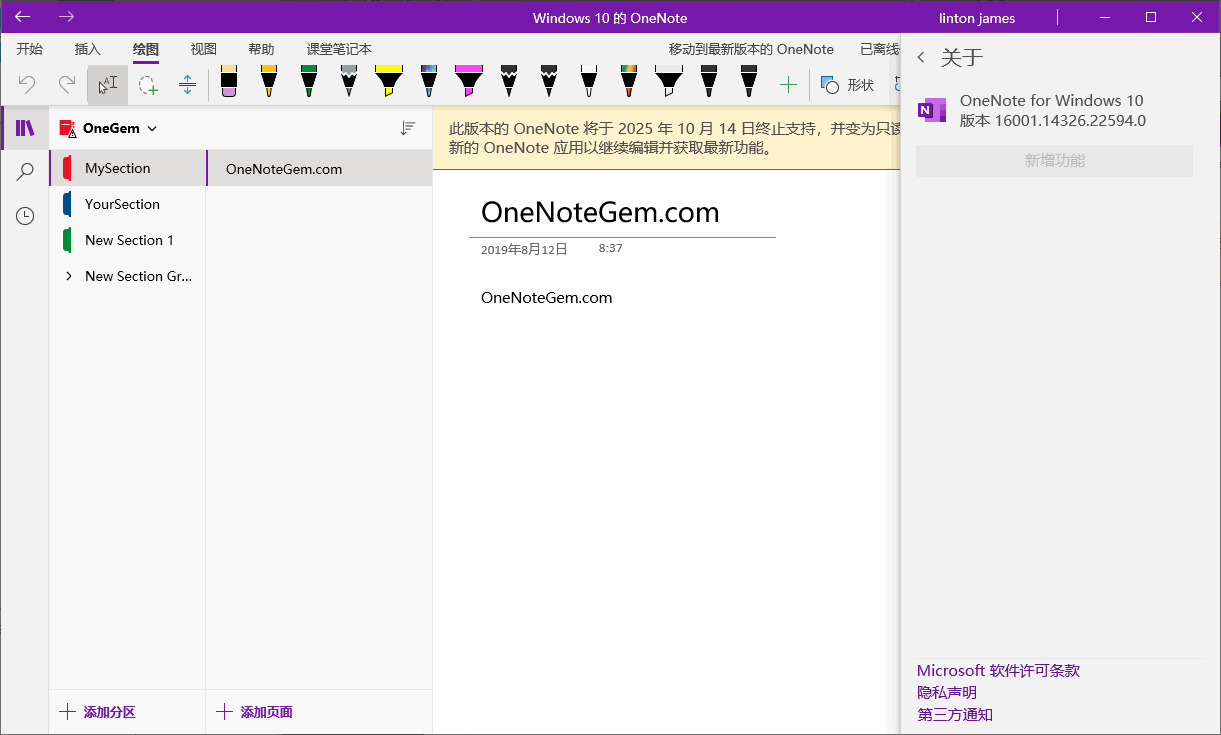
Task: Toggle the lasso selection tool
Action: pyautogui.click(x=148, y=84)
